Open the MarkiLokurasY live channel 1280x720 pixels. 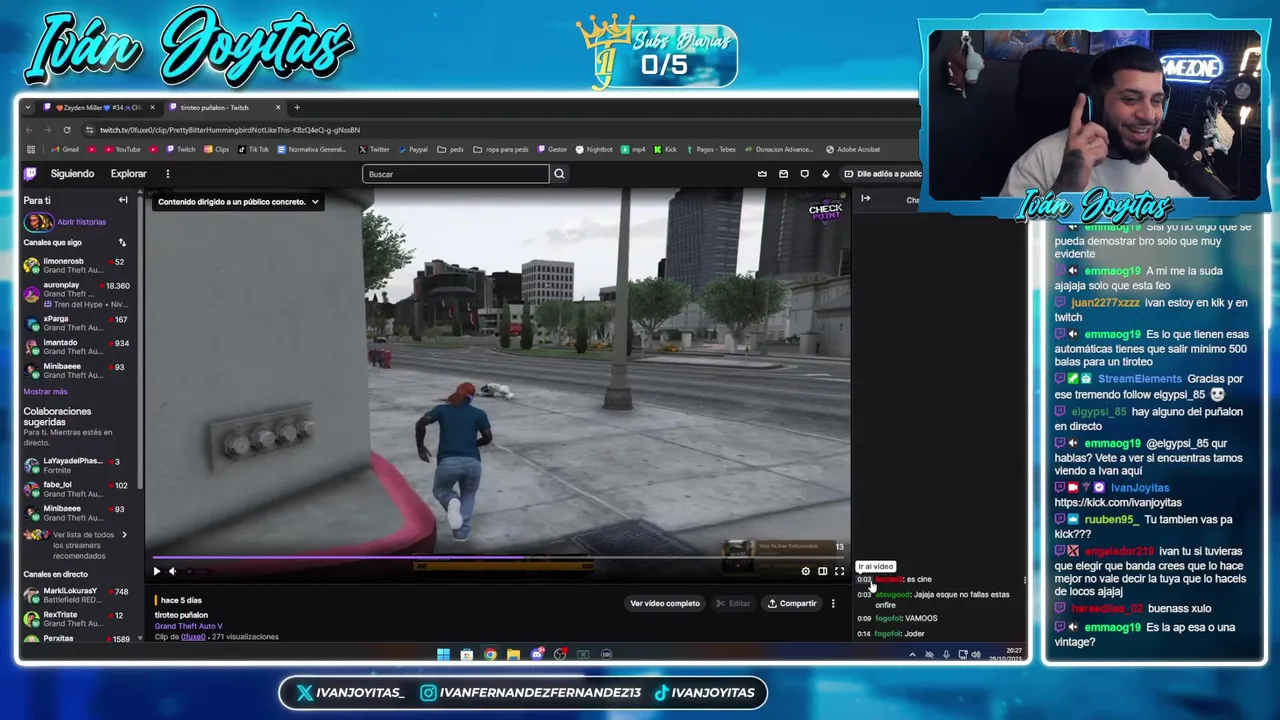point(78,595)
